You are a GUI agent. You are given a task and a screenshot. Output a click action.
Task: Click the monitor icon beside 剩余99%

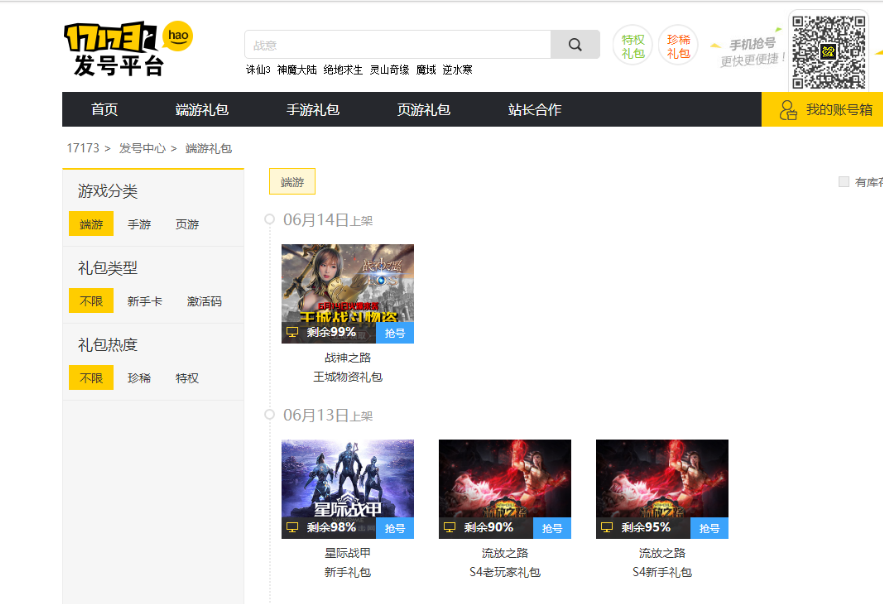tap(292, 332)
